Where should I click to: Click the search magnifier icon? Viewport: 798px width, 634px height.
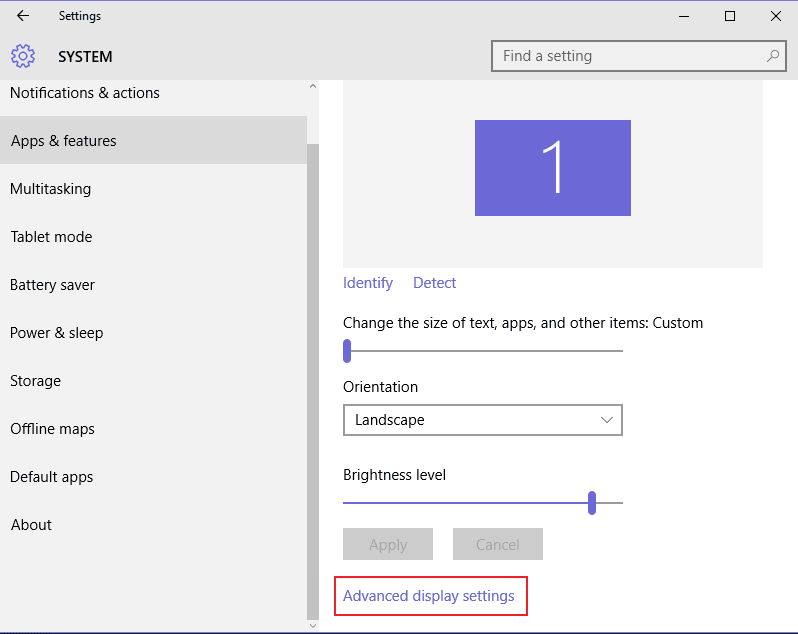(x=773, y=56)
